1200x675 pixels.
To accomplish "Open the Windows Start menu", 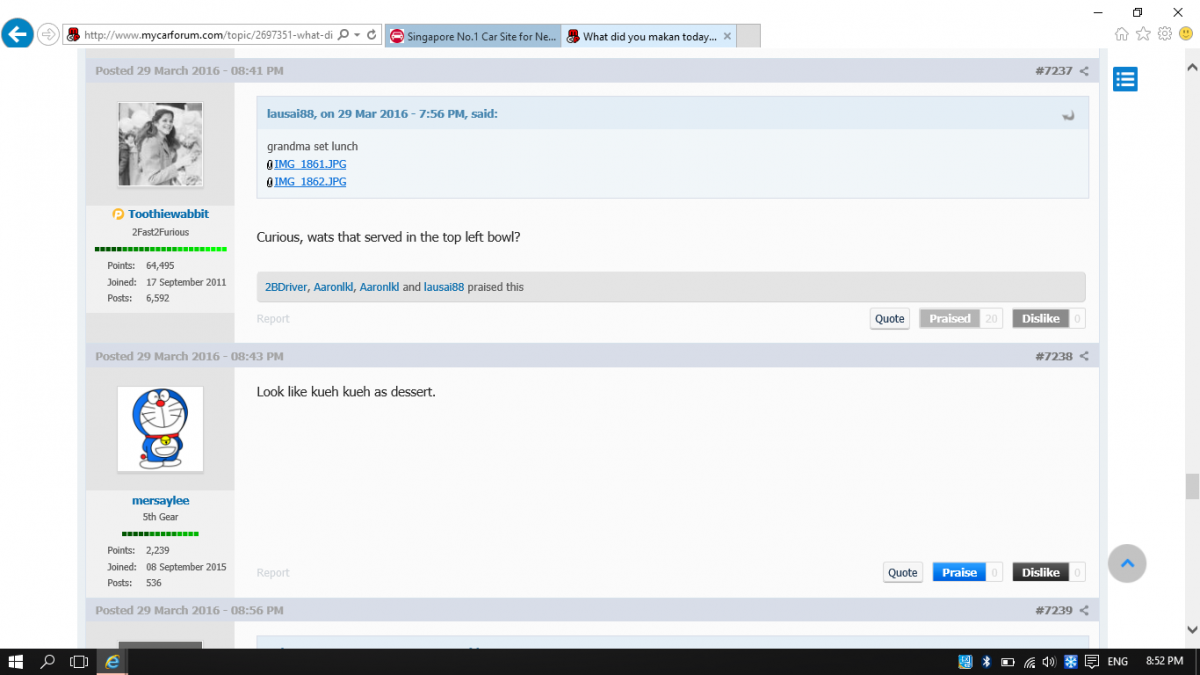I will pos(16,661).
